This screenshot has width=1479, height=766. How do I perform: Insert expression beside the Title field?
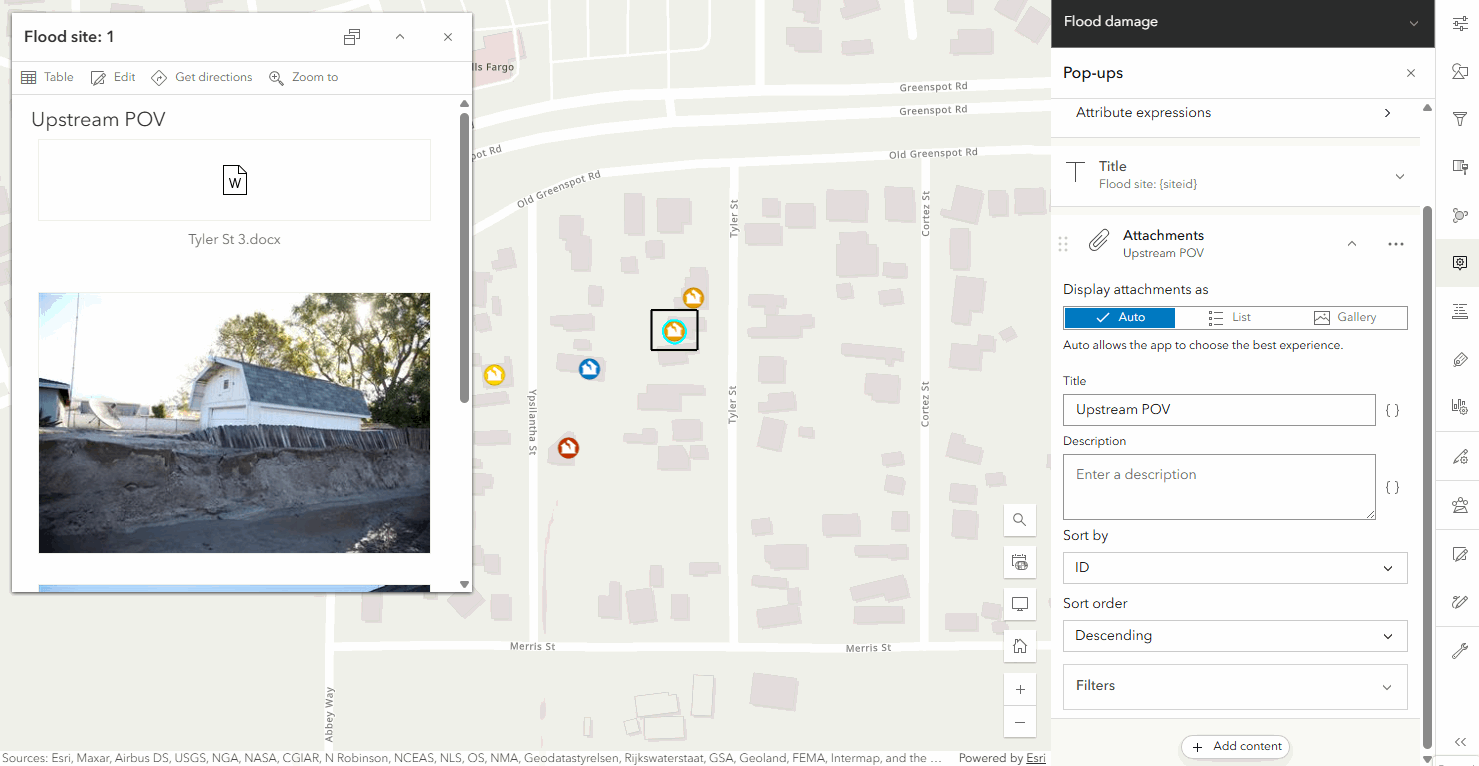point(1392,410)
